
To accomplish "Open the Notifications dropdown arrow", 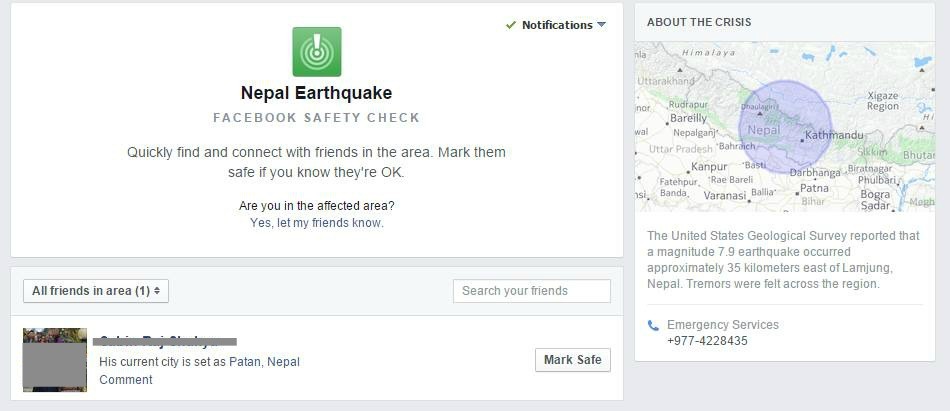I will point(602,25).
